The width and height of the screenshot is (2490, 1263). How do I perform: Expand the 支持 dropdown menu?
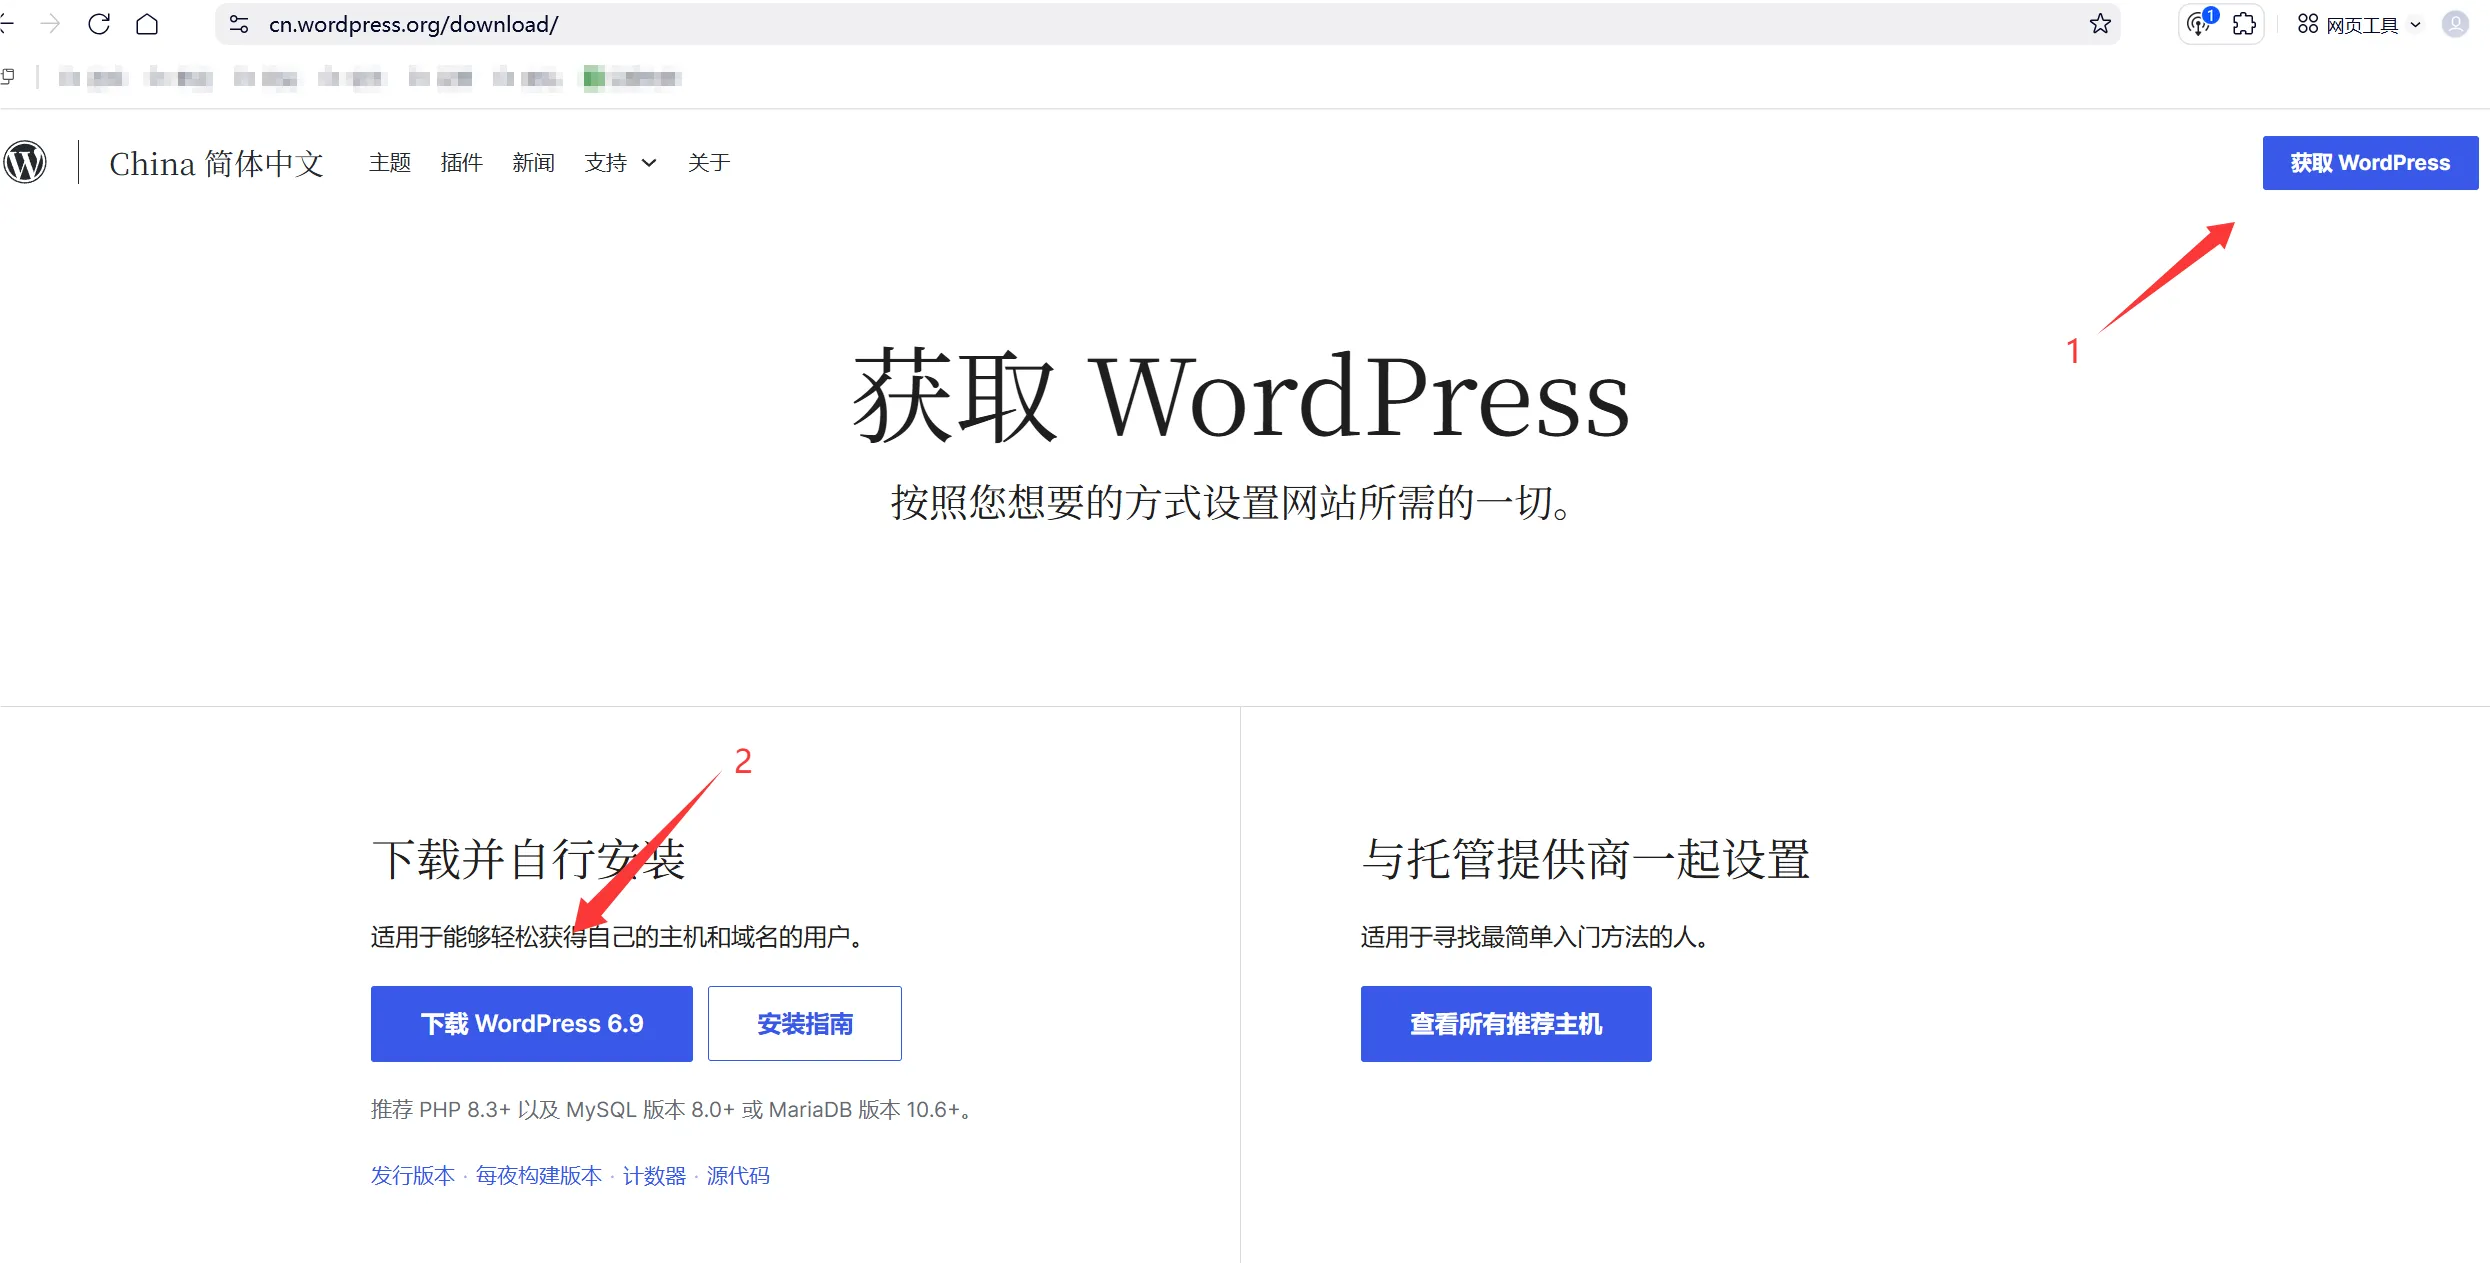click(x=618, y=162)
